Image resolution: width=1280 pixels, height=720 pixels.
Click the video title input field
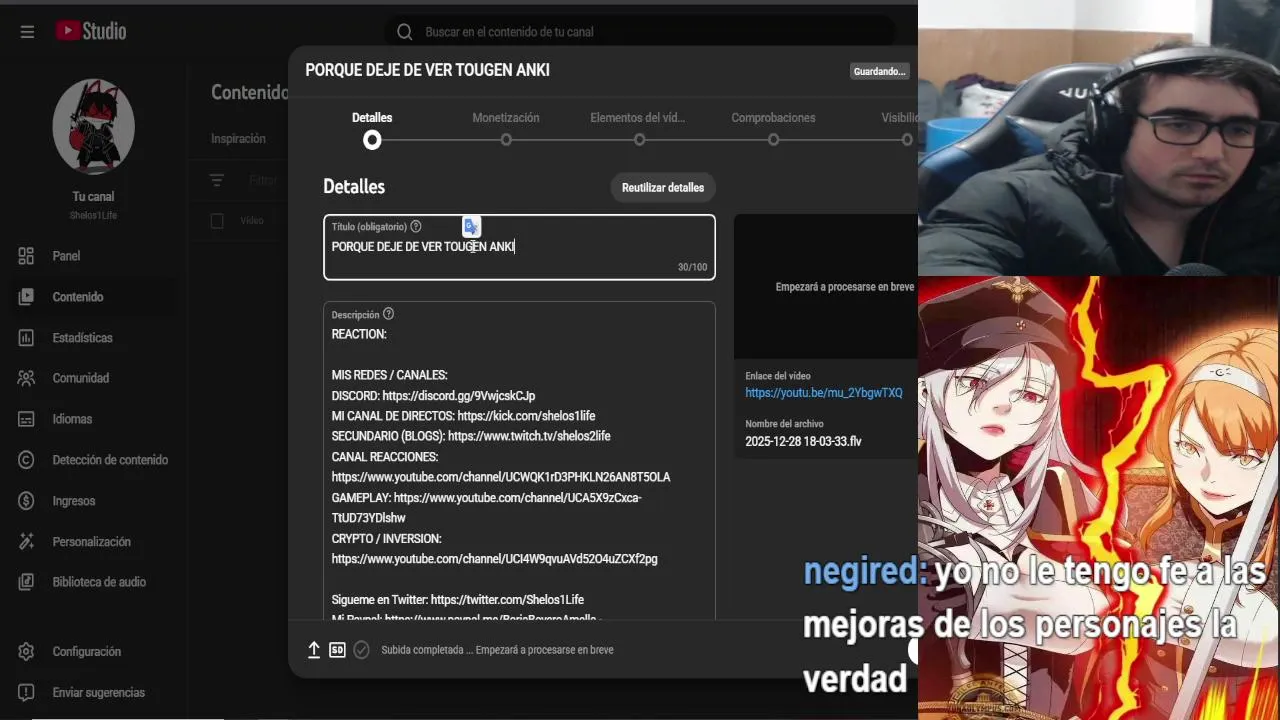[519, 247]
